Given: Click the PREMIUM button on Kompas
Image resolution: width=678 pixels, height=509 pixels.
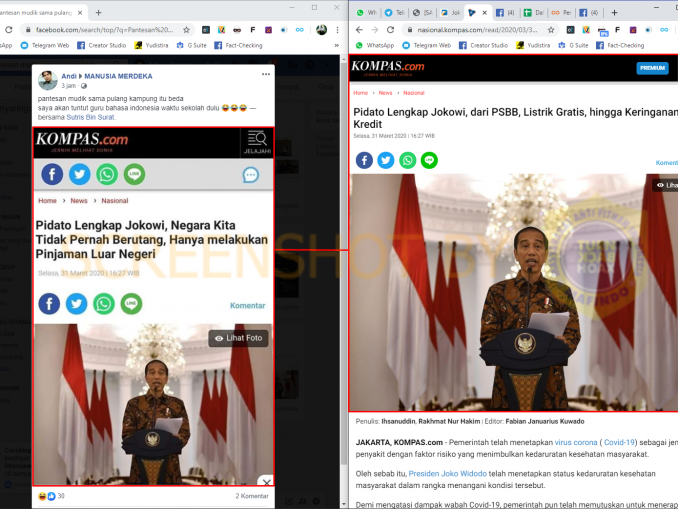Looking at the screenshot, I should point(652,68).
